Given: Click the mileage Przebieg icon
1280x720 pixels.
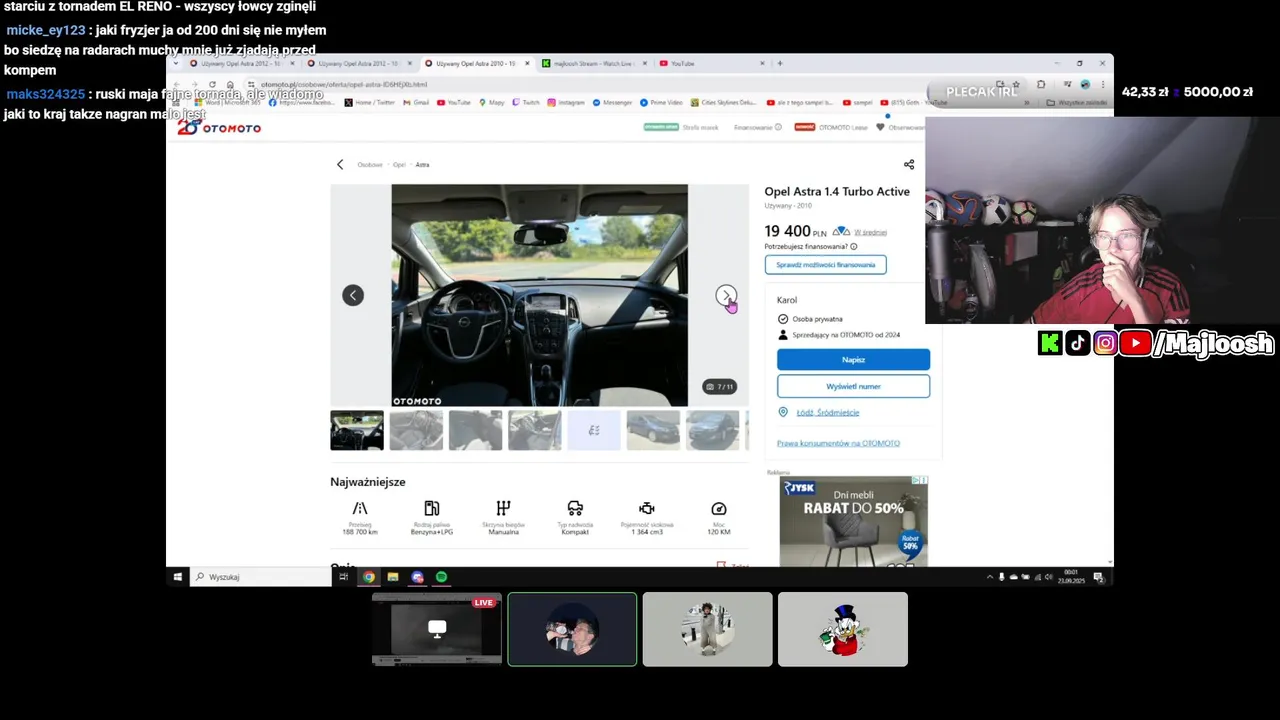Looking at the screenshot, I should click(x=360, y=508).
